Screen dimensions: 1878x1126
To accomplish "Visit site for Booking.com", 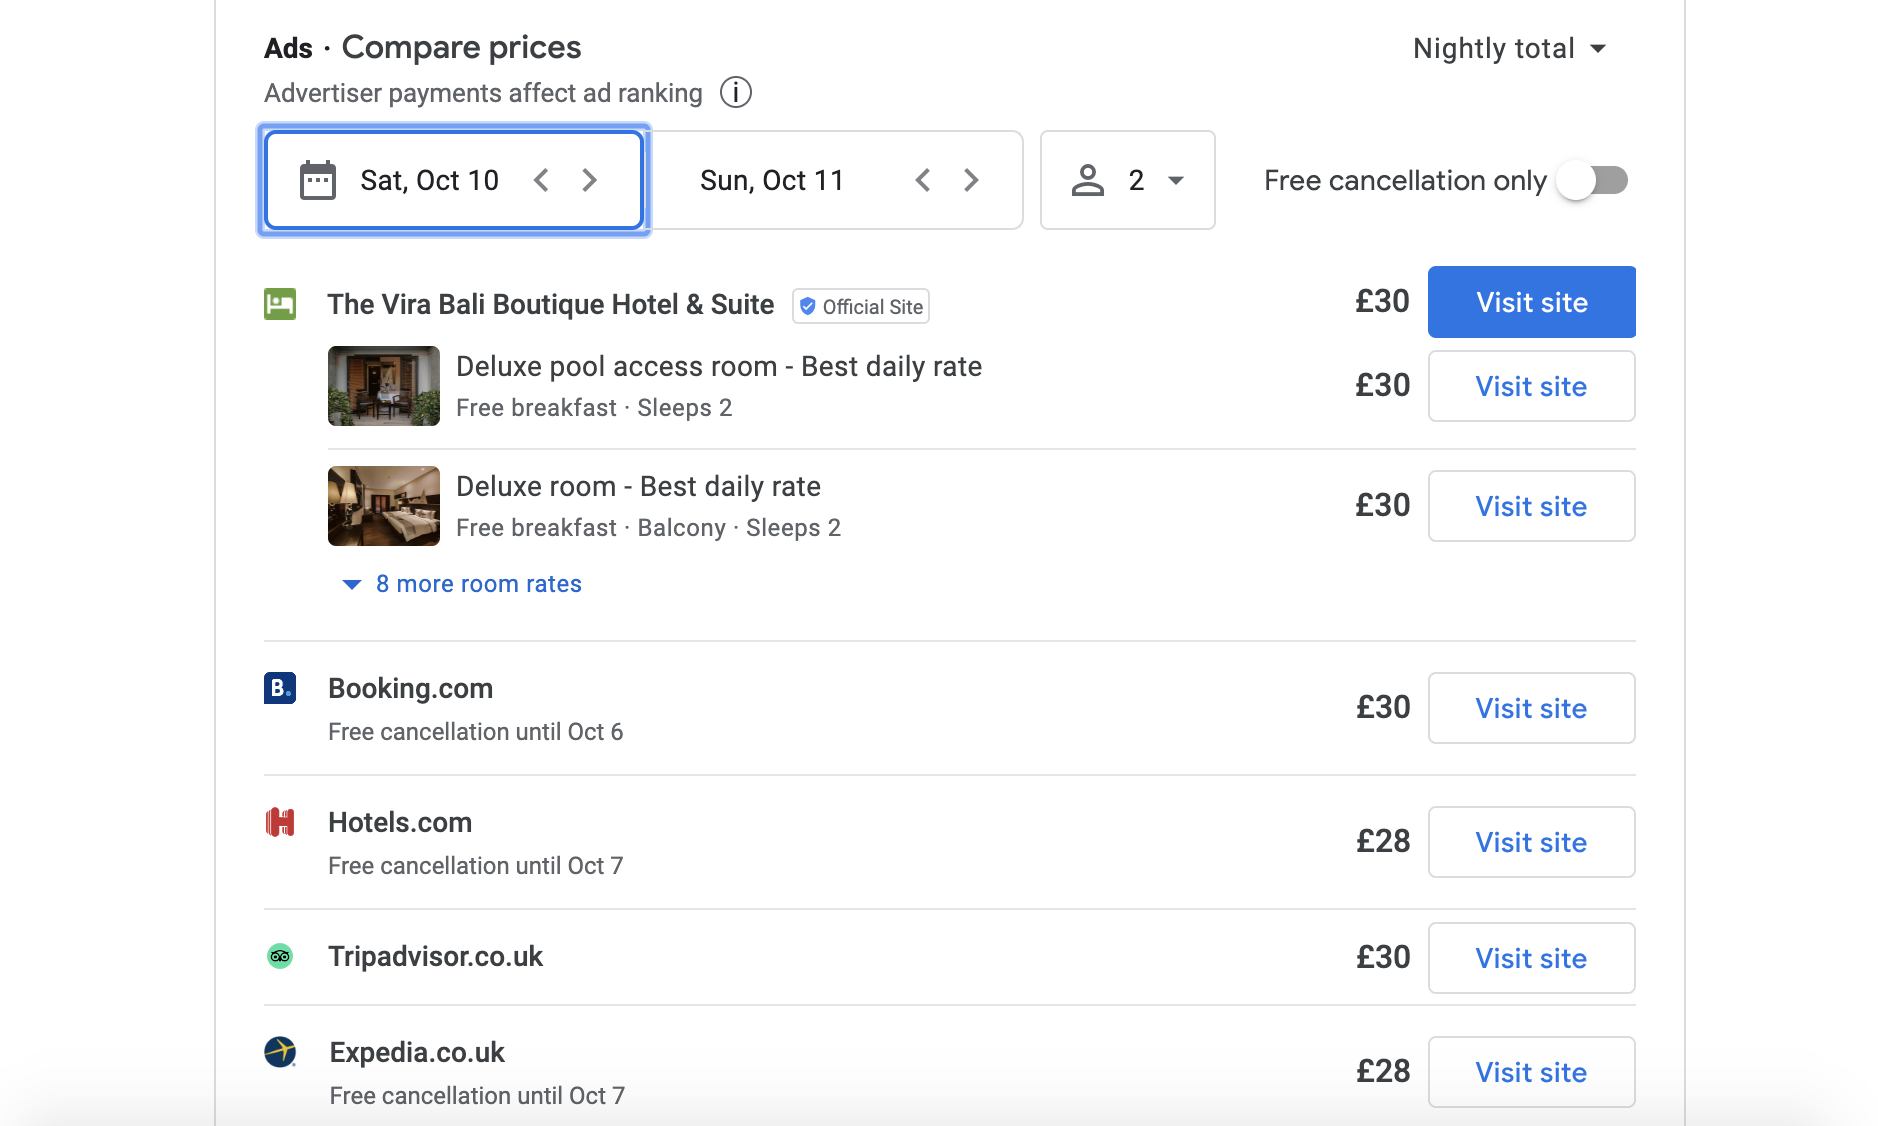I will pyautogui.click(x=1532, y=708).
